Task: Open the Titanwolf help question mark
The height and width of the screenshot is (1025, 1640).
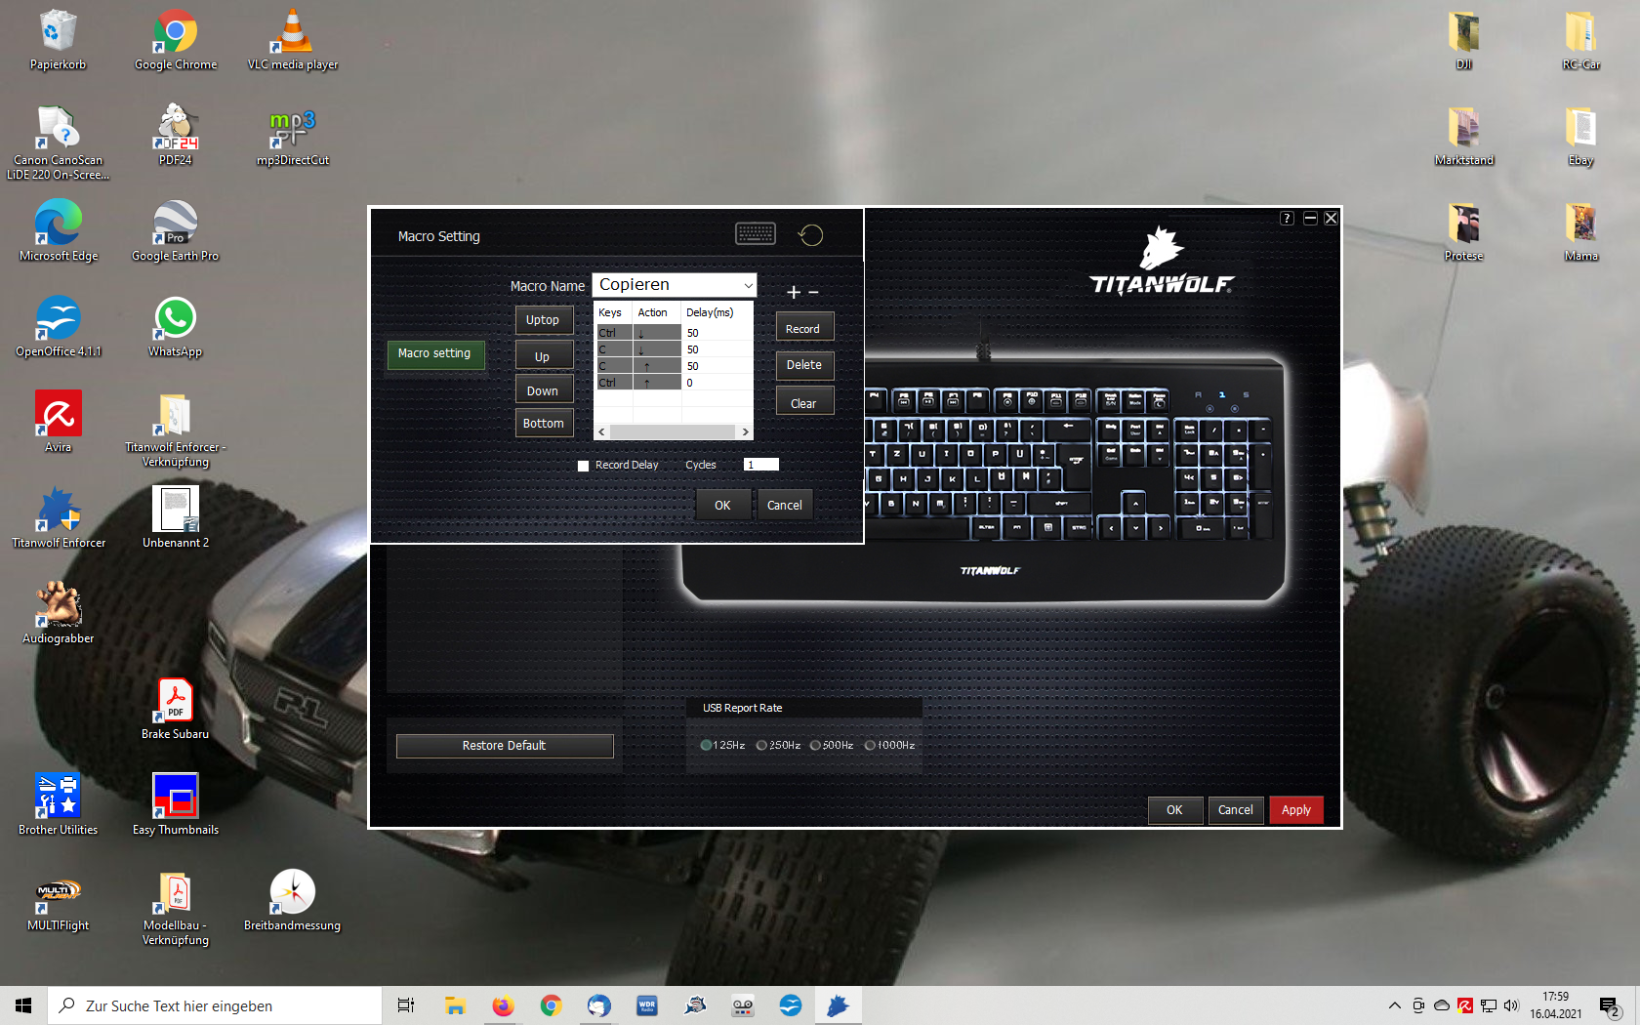Action: point(1287,218)
